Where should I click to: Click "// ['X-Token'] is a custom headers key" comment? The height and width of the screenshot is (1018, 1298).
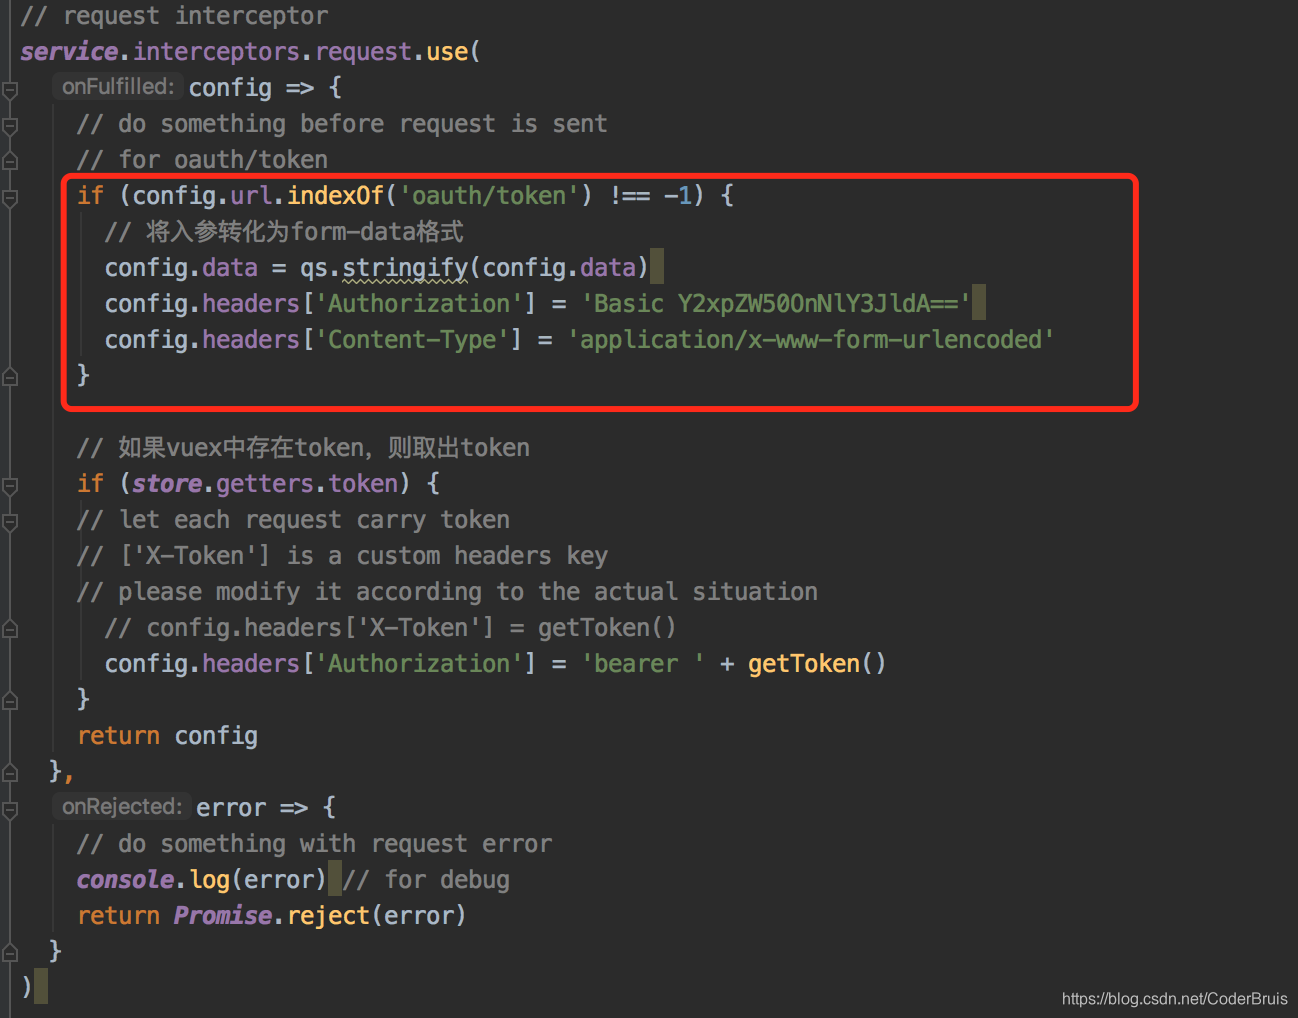(x=342, y=555)
